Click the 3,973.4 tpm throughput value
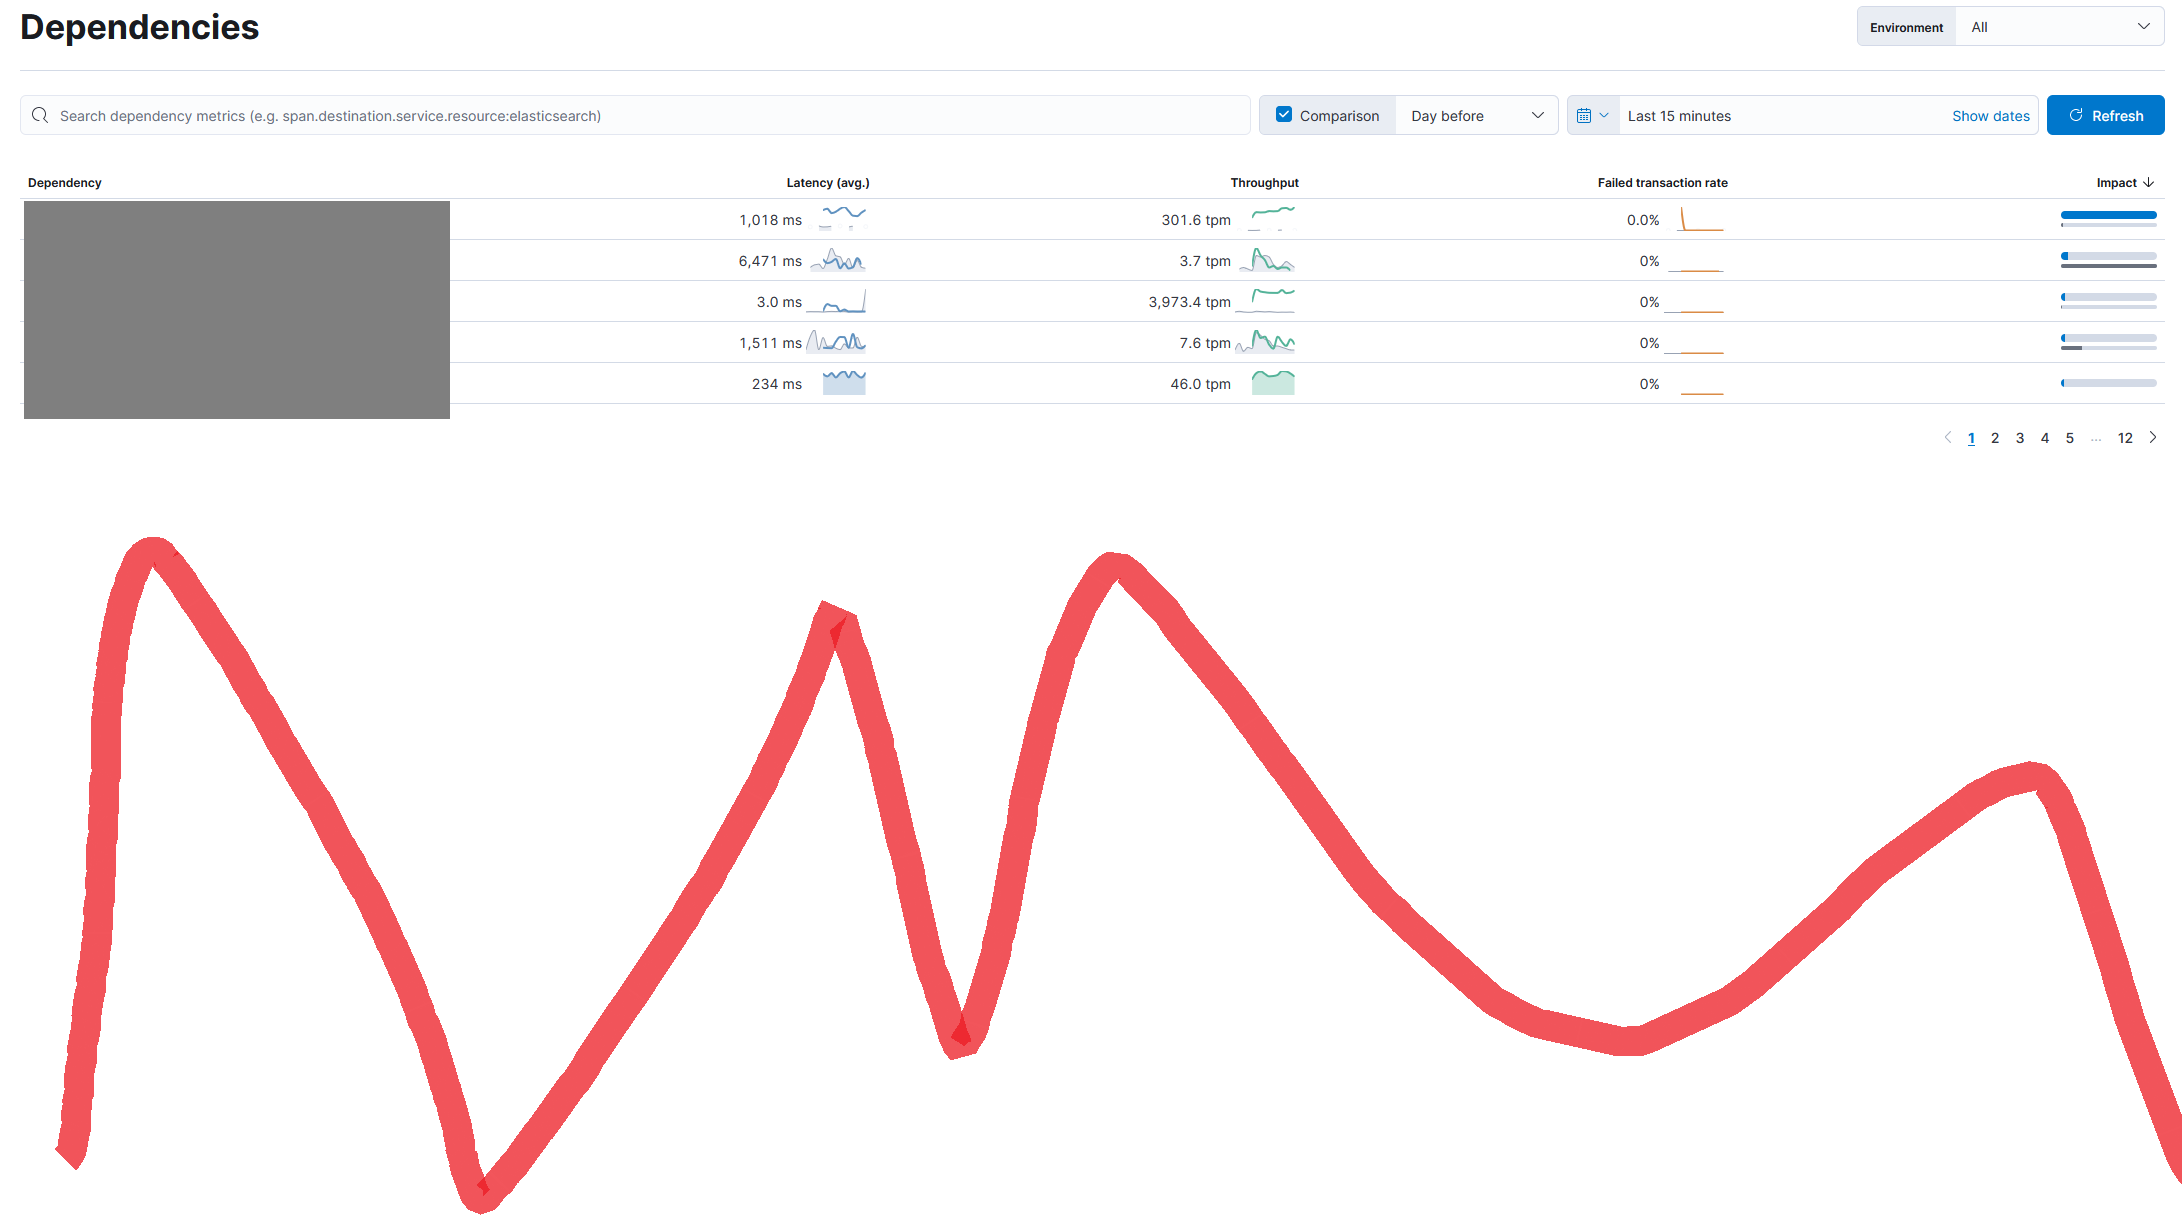The image size is (2182, 1225). (1189, 302)
